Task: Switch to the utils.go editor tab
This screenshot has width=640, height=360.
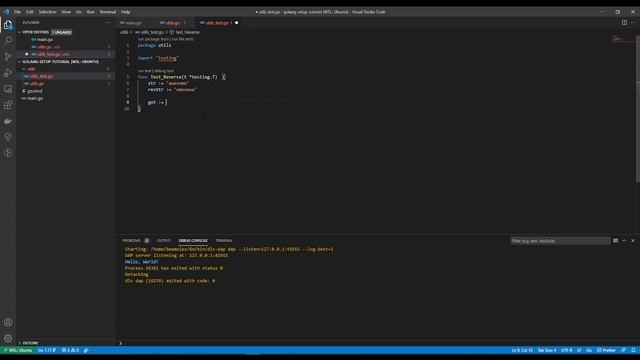Action: tap(173, 23)
